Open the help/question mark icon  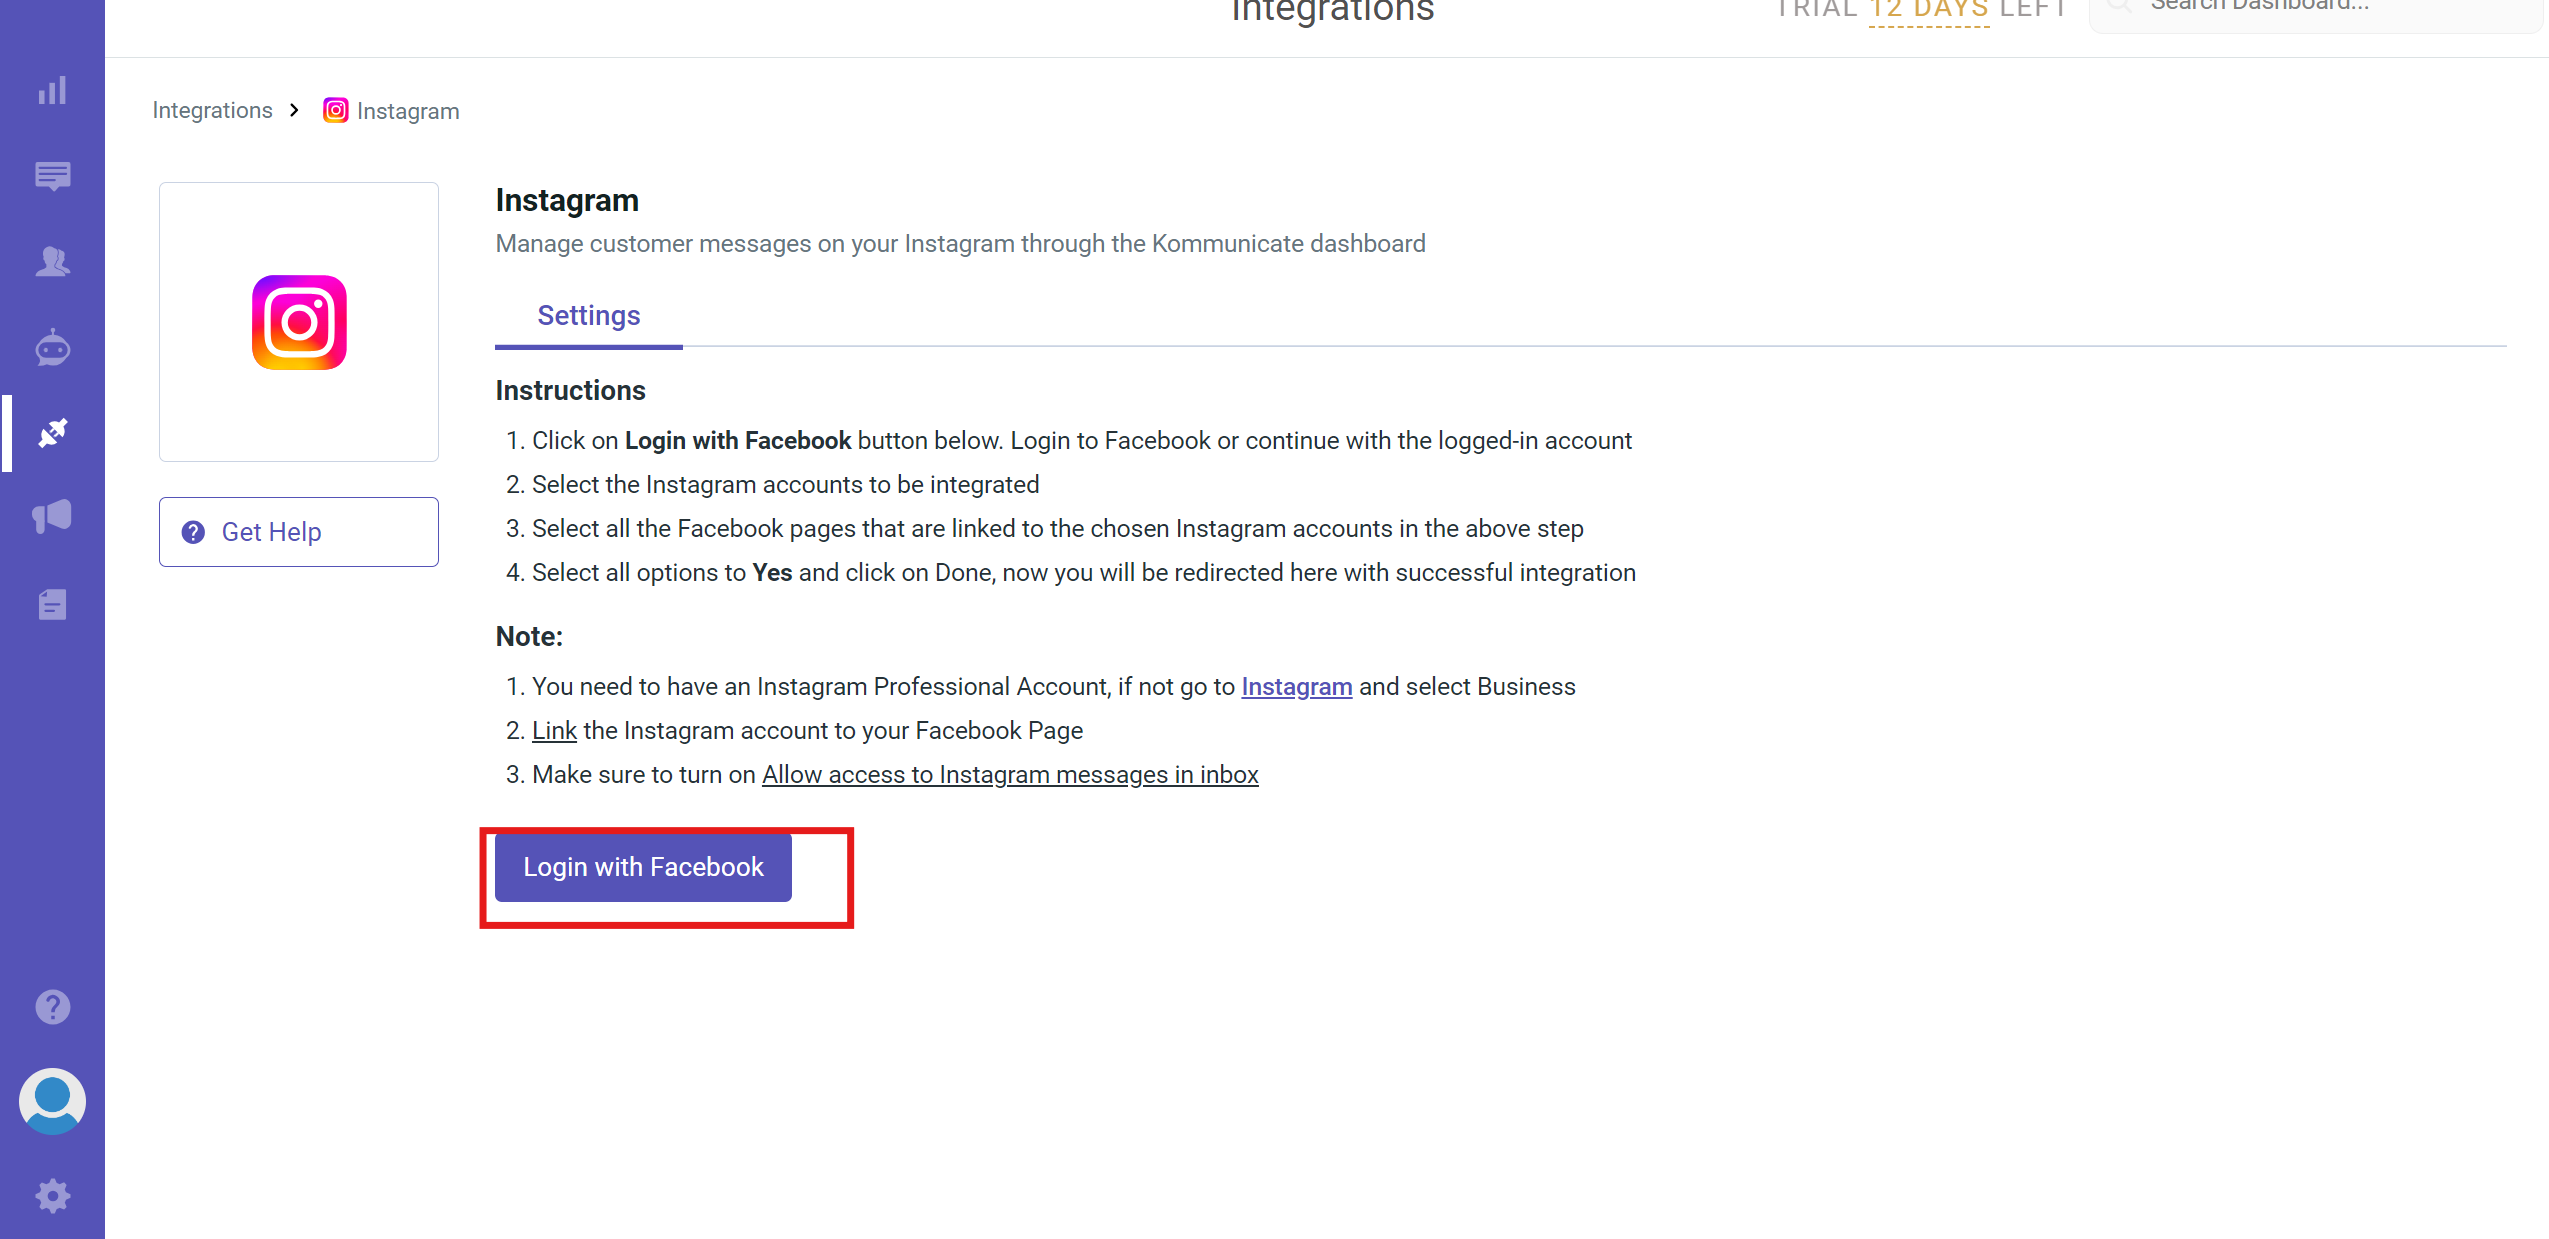pos(52,1006)
